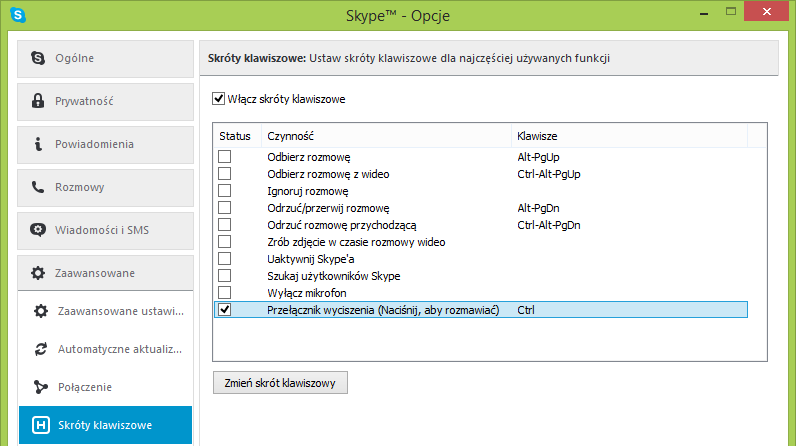Select the Uaktywnij Skype'a row text
Image resolution: width=796 pixels, height=446 pixels.
(311, 259)
